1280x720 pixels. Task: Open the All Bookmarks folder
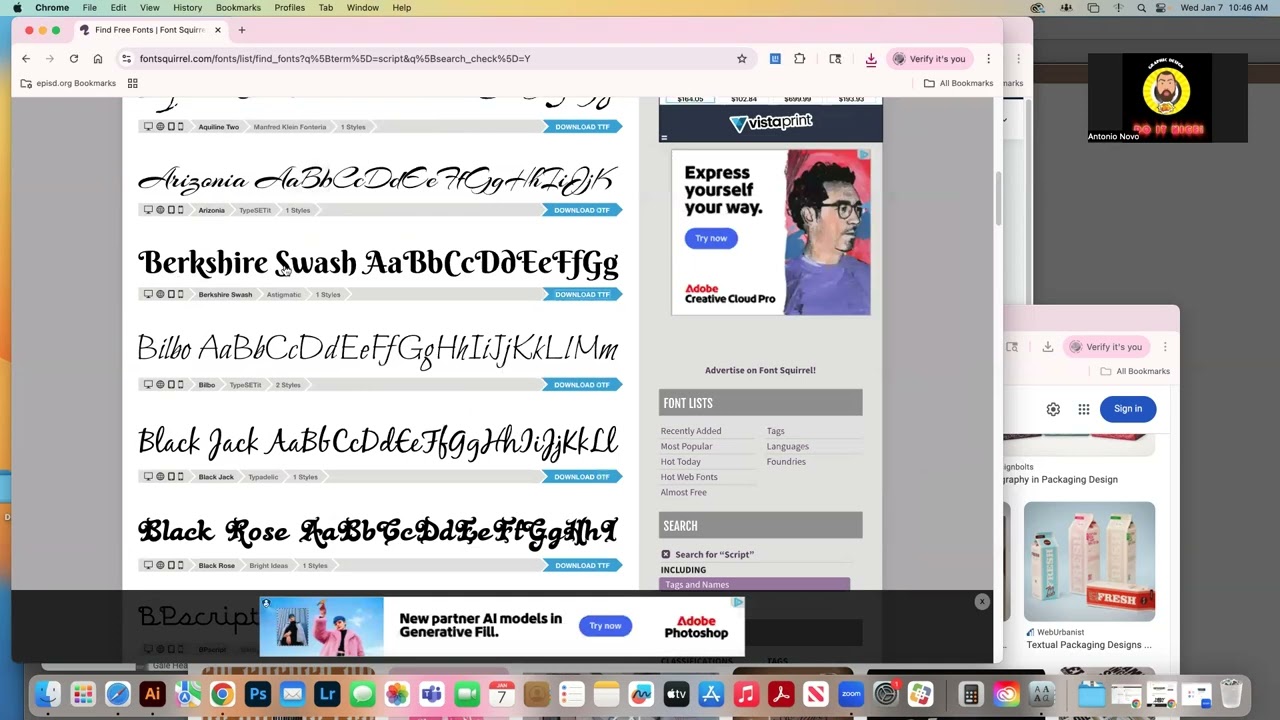tap(958, 83)
